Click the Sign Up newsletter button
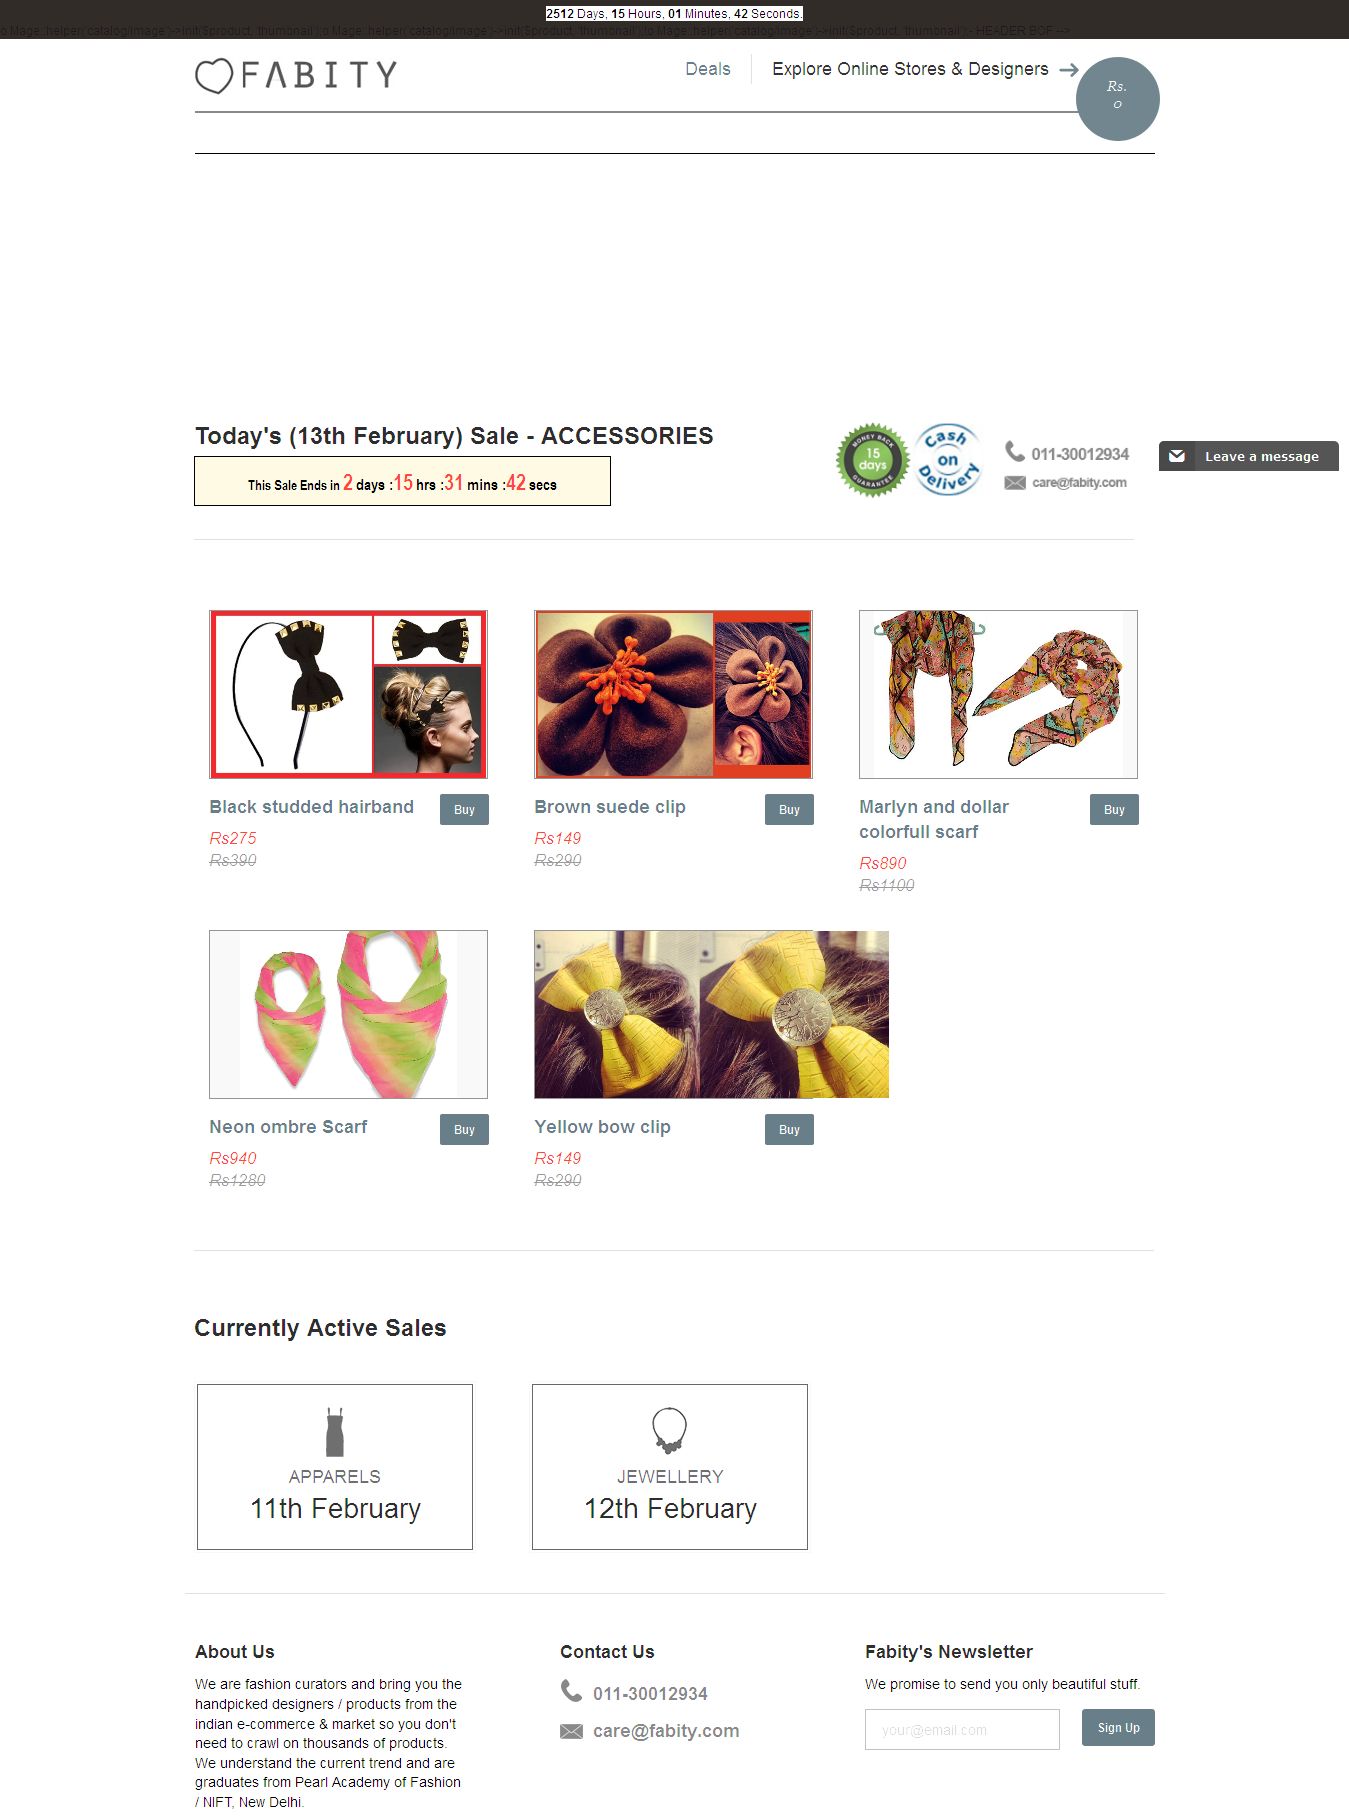This screenshot has height=1819, width=1349. [x=1118, y=1728]
